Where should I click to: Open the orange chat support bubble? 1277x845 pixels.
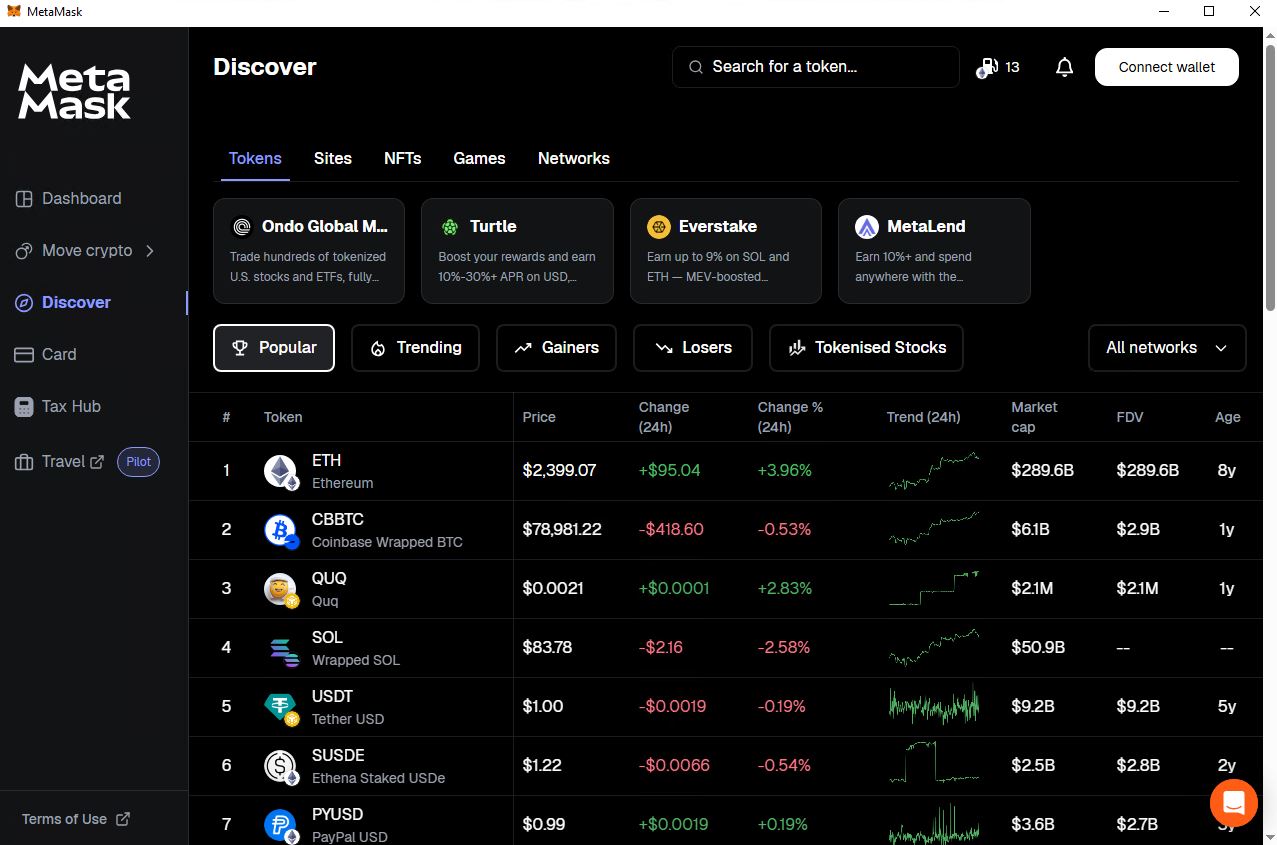[1233, 803]
